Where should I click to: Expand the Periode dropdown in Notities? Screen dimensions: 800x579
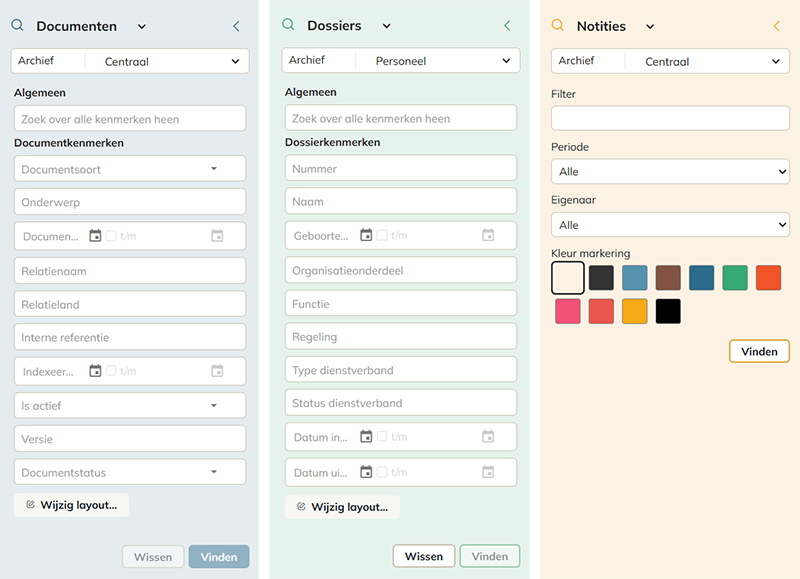[670, 172]
